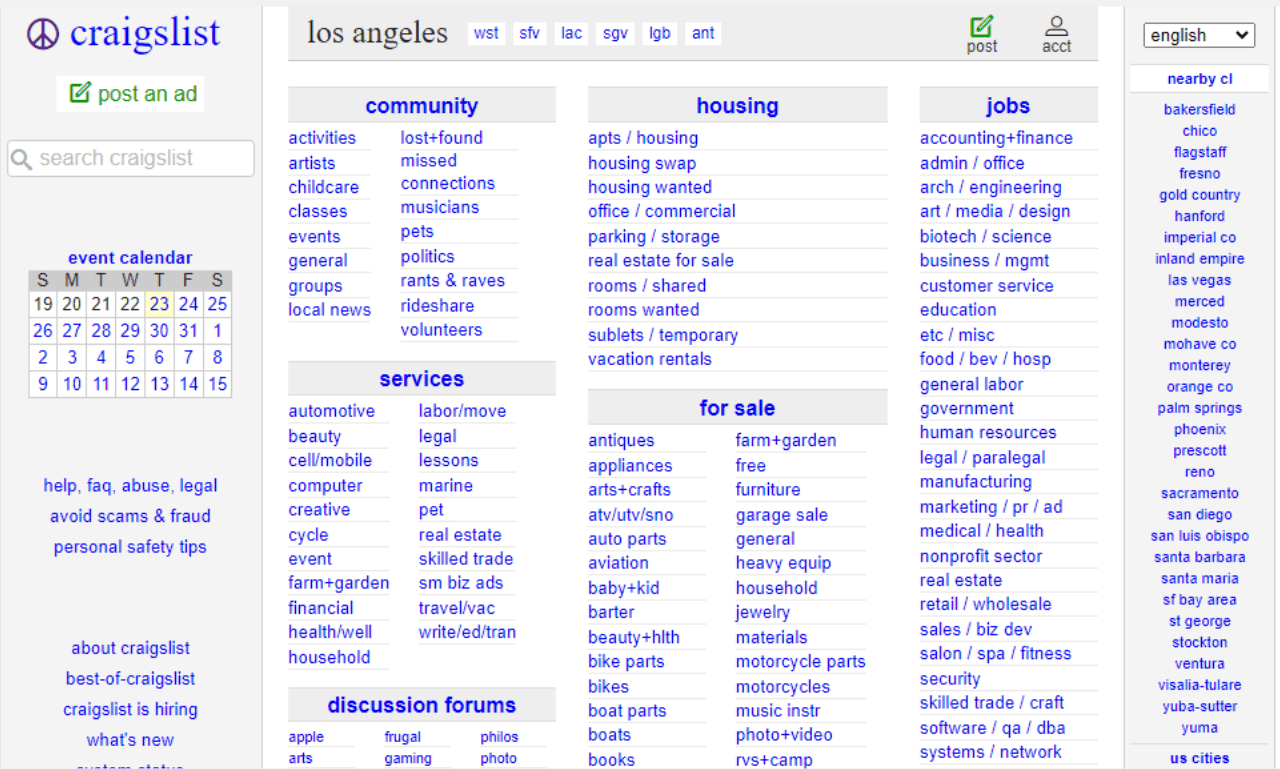Click the craigslist peace symbol logo
Viewport: 1280px width, 769px height.
click(x=43, y=34)
